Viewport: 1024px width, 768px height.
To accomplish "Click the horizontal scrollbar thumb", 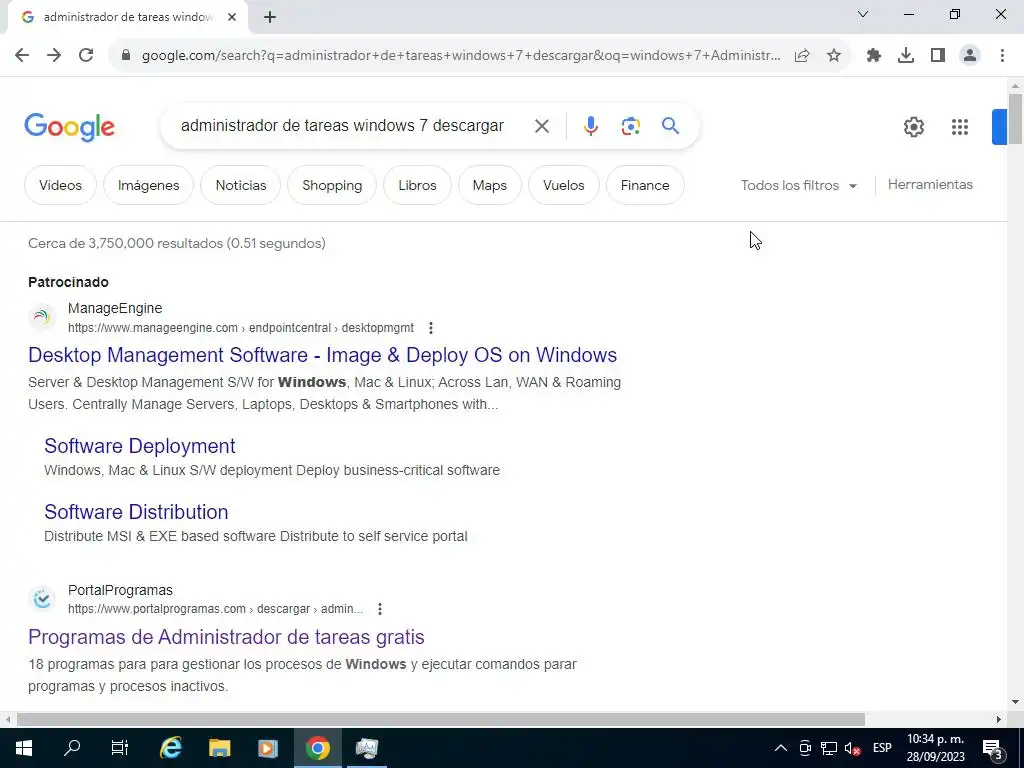I will pos(441,719).
